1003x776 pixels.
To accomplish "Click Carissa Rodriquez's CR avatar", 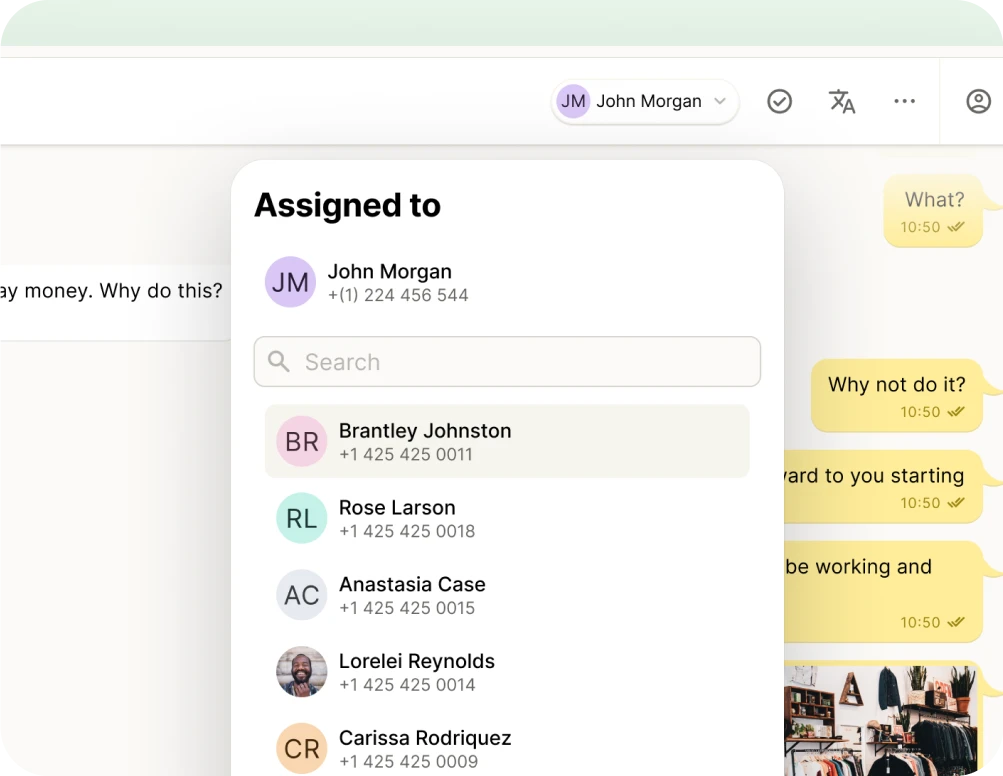I will (x=301, y=748).
